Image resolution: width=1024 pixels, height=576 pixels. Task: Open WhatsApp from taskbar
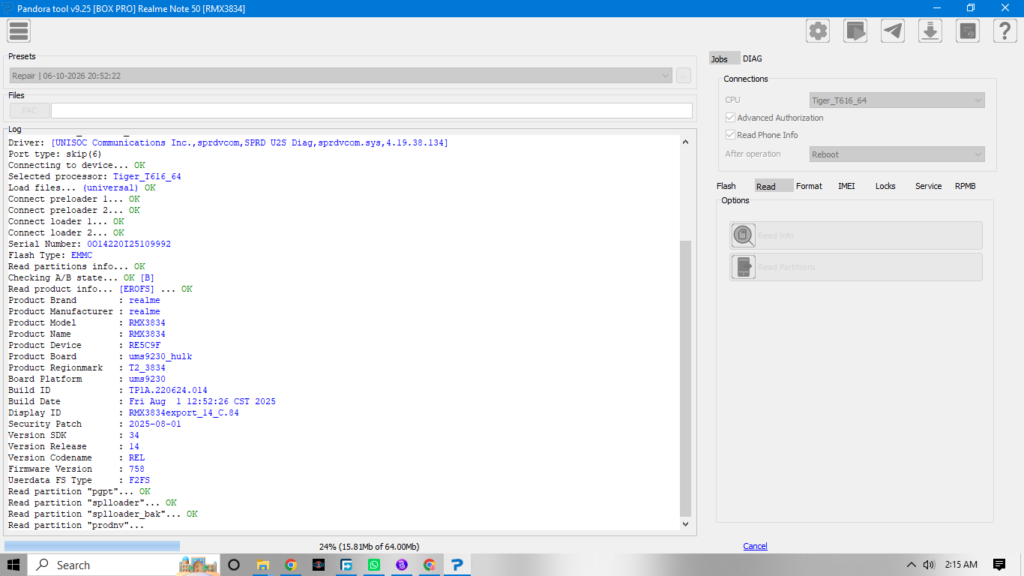point(374,565)
